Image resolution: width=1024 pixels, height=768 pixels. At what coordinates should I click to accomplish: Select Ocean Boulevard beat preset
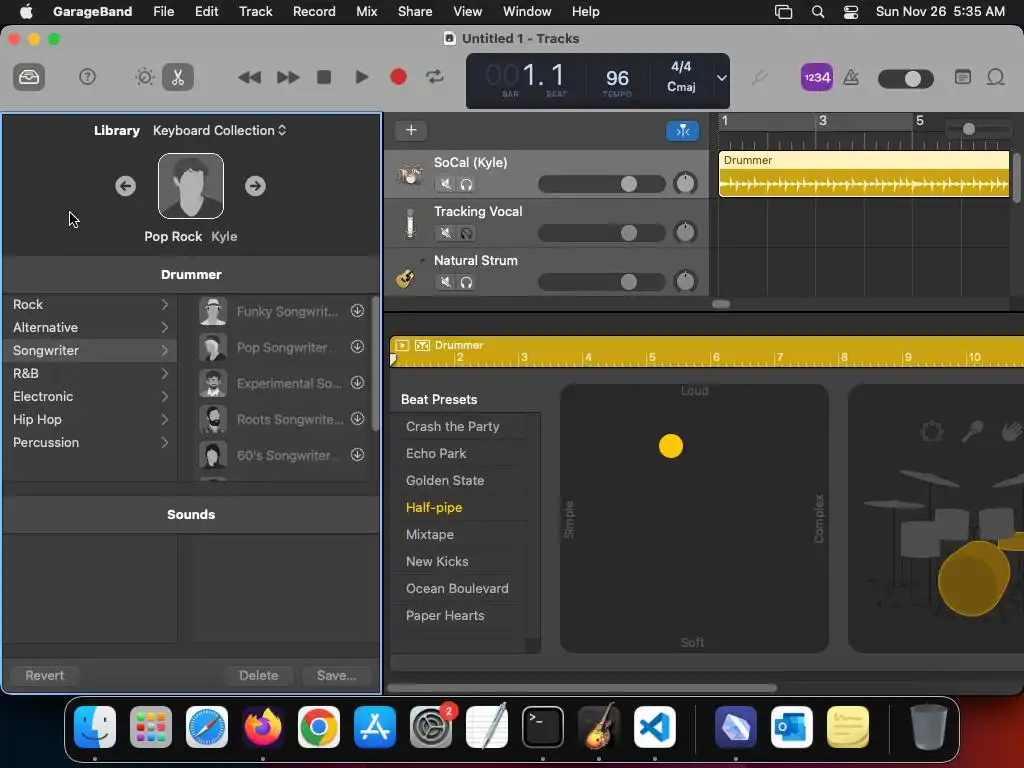[x=457, y=588]
